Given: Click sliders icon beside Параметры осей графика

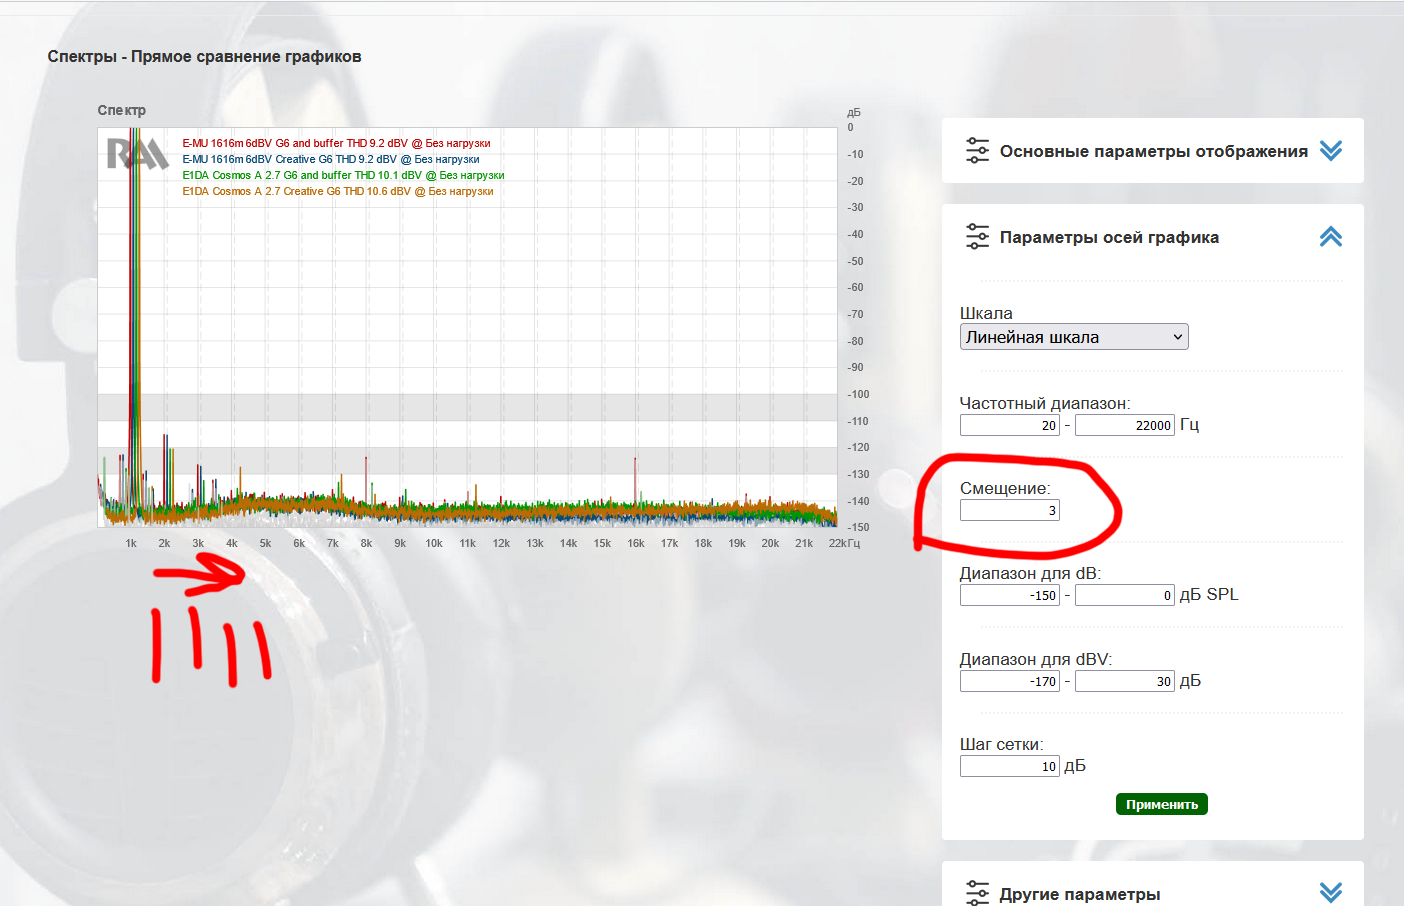Looking at the screenshot, I should 977,237.
